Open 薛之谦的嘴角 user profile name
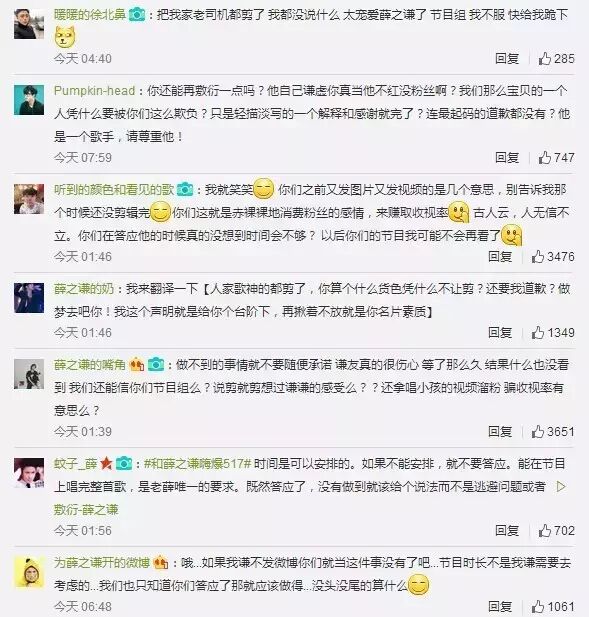589x617 pixels. point(90,365)
